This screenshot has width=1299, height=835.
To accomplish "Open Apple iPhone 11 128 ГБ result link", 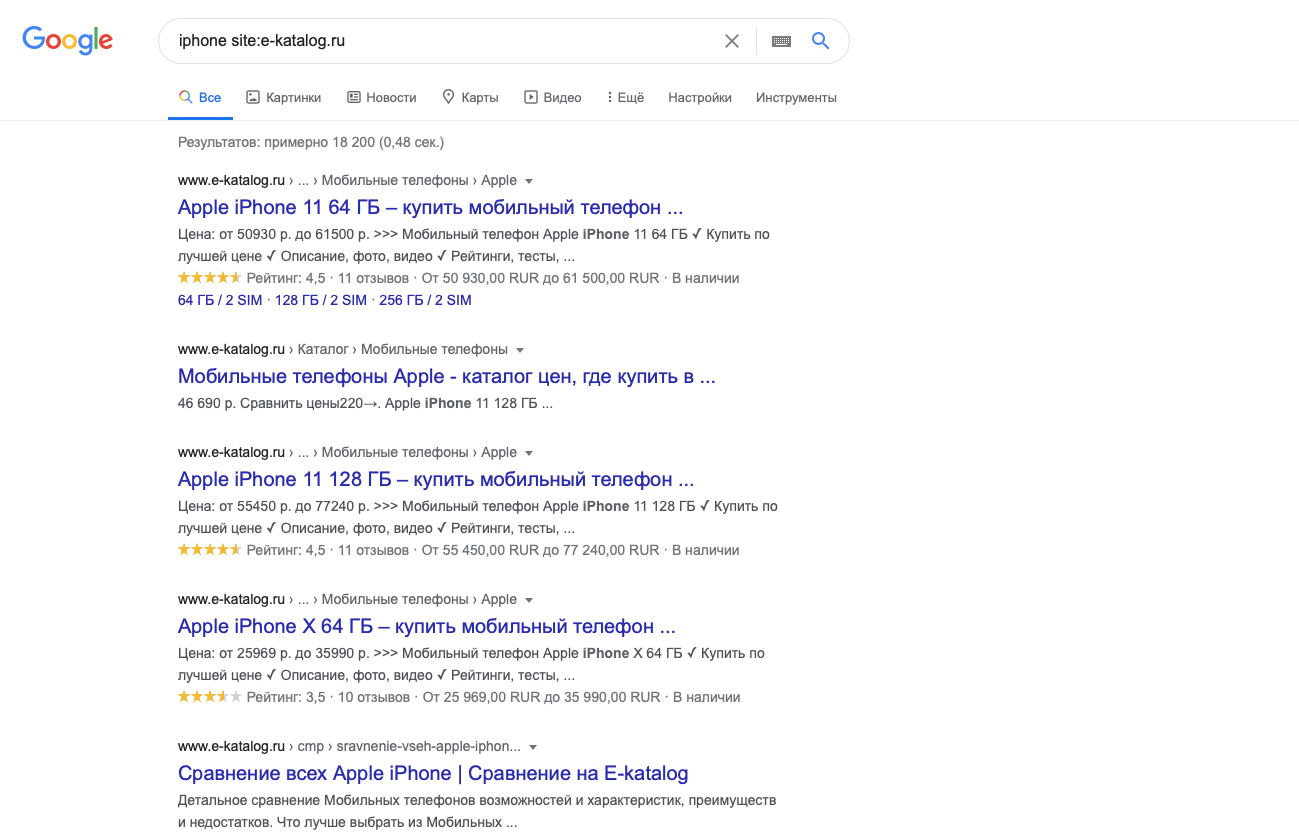I will pos(436,479).
